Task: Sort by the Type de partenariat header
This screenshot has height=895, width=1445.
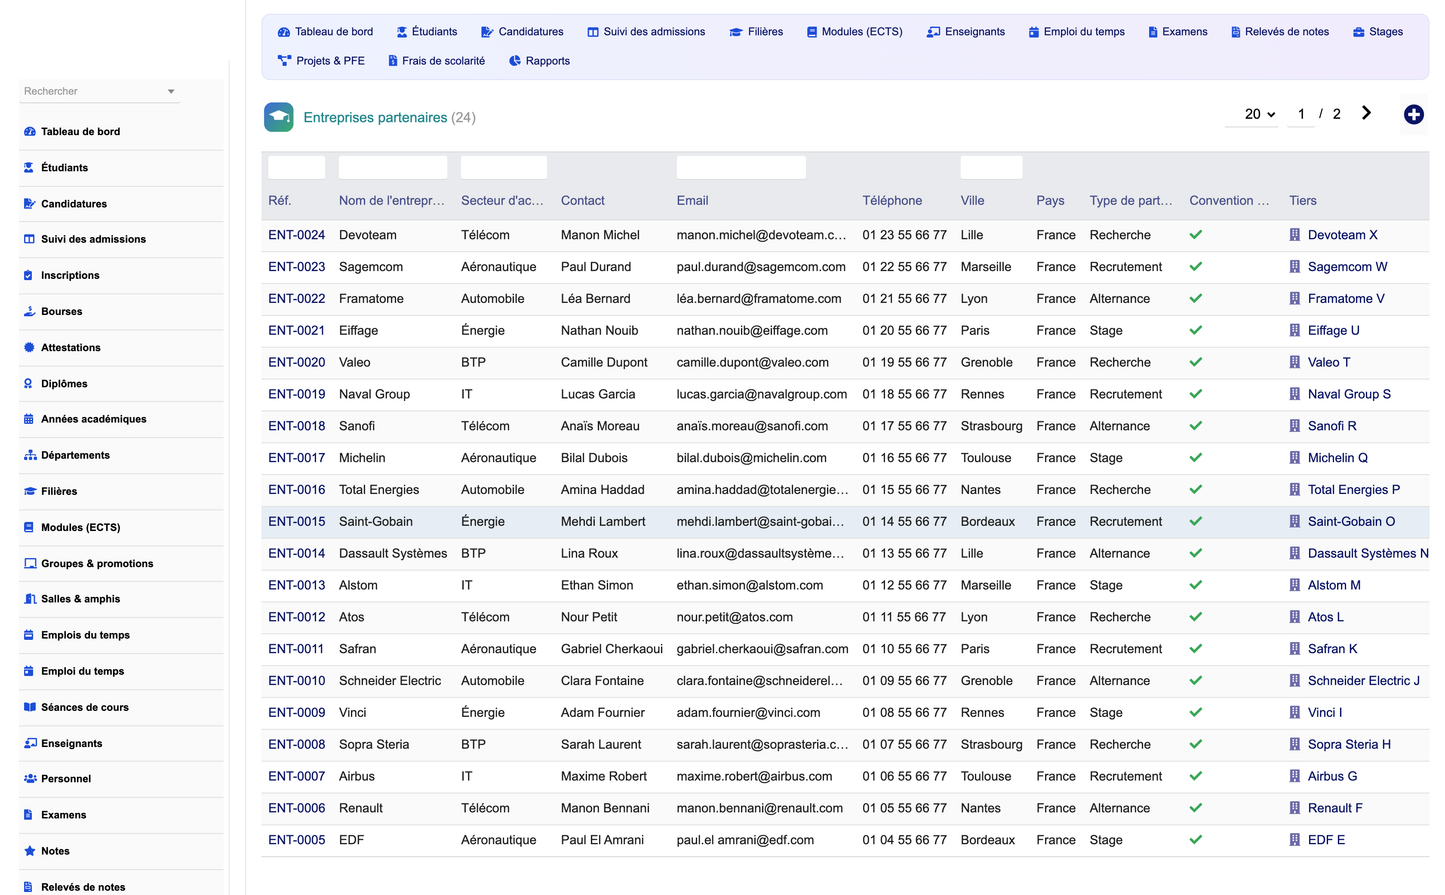Action: (1131, 201)
